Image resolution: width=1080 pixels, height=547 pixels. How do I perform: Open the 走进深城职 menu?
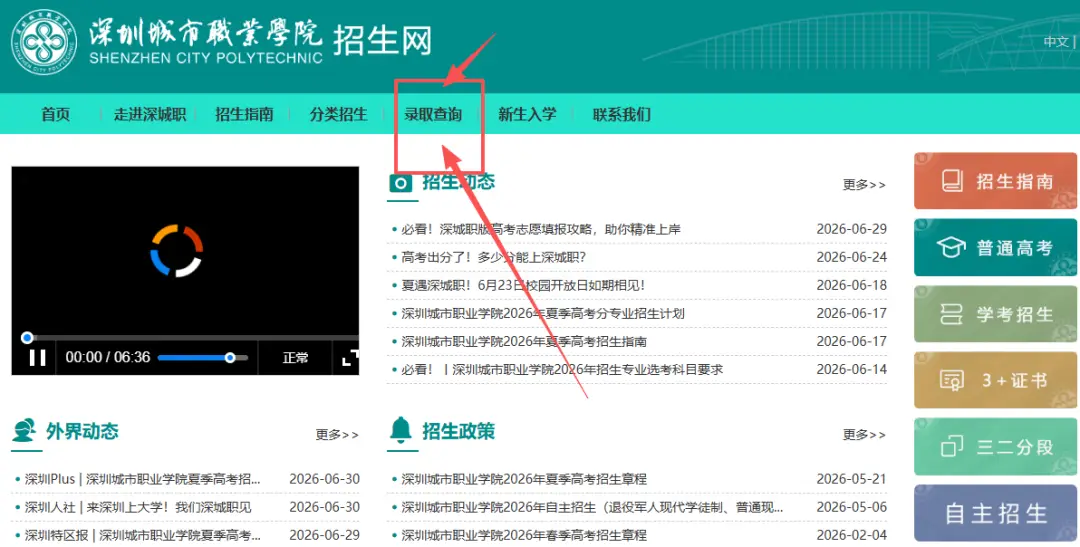point(149,114)
